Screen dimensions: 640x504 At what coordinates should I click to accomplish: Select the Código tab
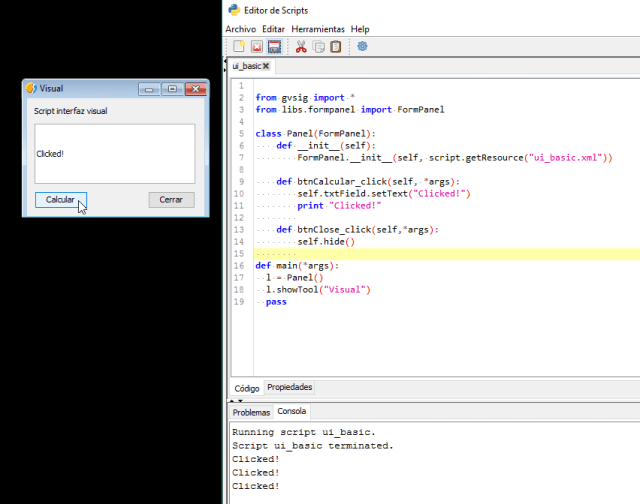pyautogui.click(x=246, y=388)
